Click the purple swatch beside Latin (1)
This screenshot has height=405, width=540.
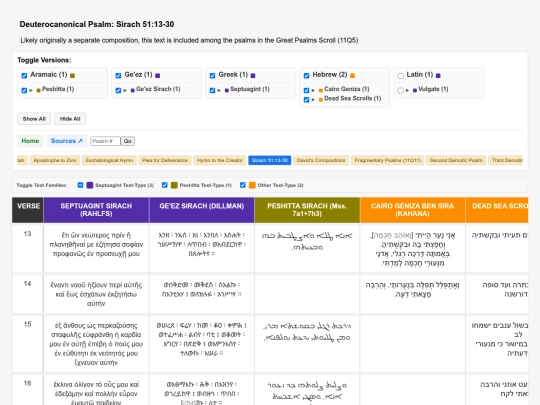(x=438, y=75)
